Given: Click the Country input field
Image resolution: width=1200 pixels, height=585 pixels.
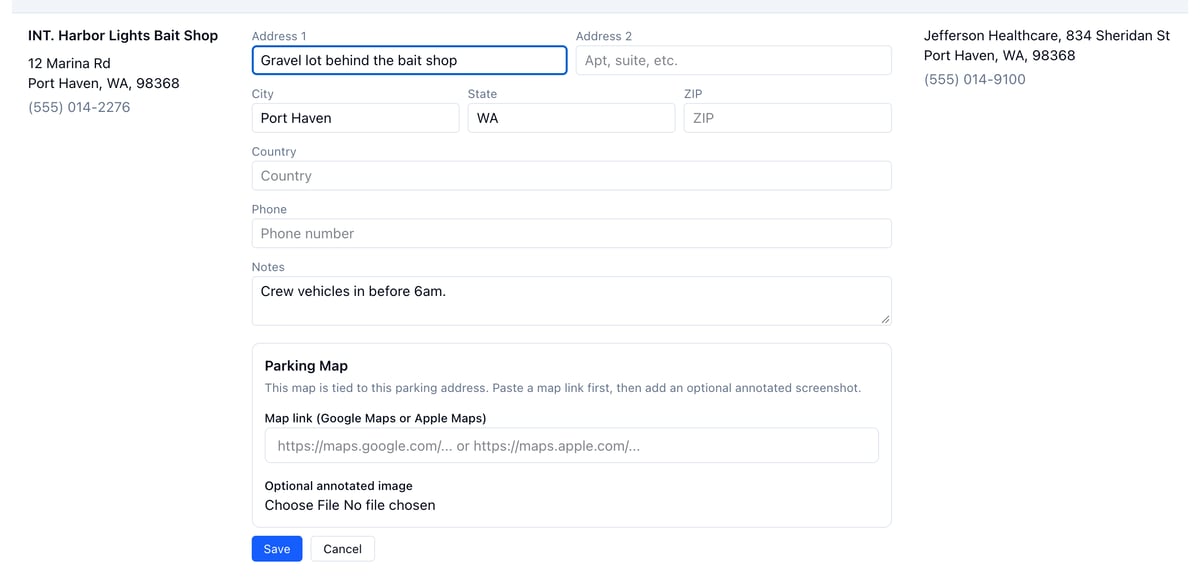Looking at the screenshot, I should (x=571, y=176).
